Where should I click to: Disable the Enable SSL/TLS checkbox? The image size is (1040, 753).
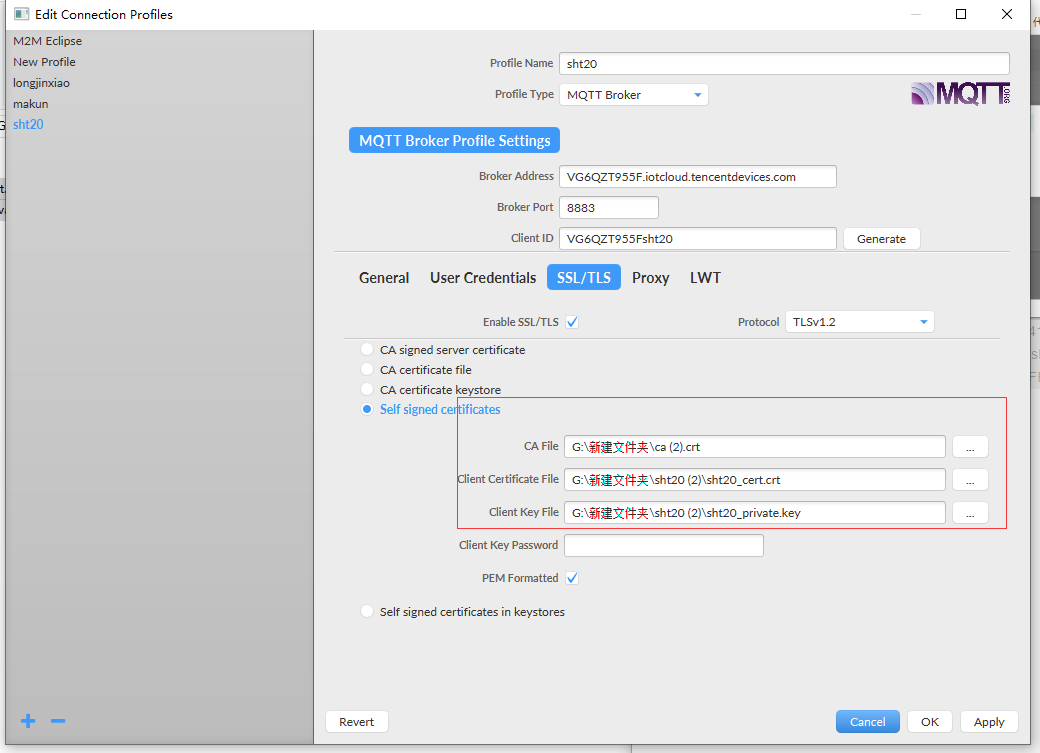pos(572,321)
